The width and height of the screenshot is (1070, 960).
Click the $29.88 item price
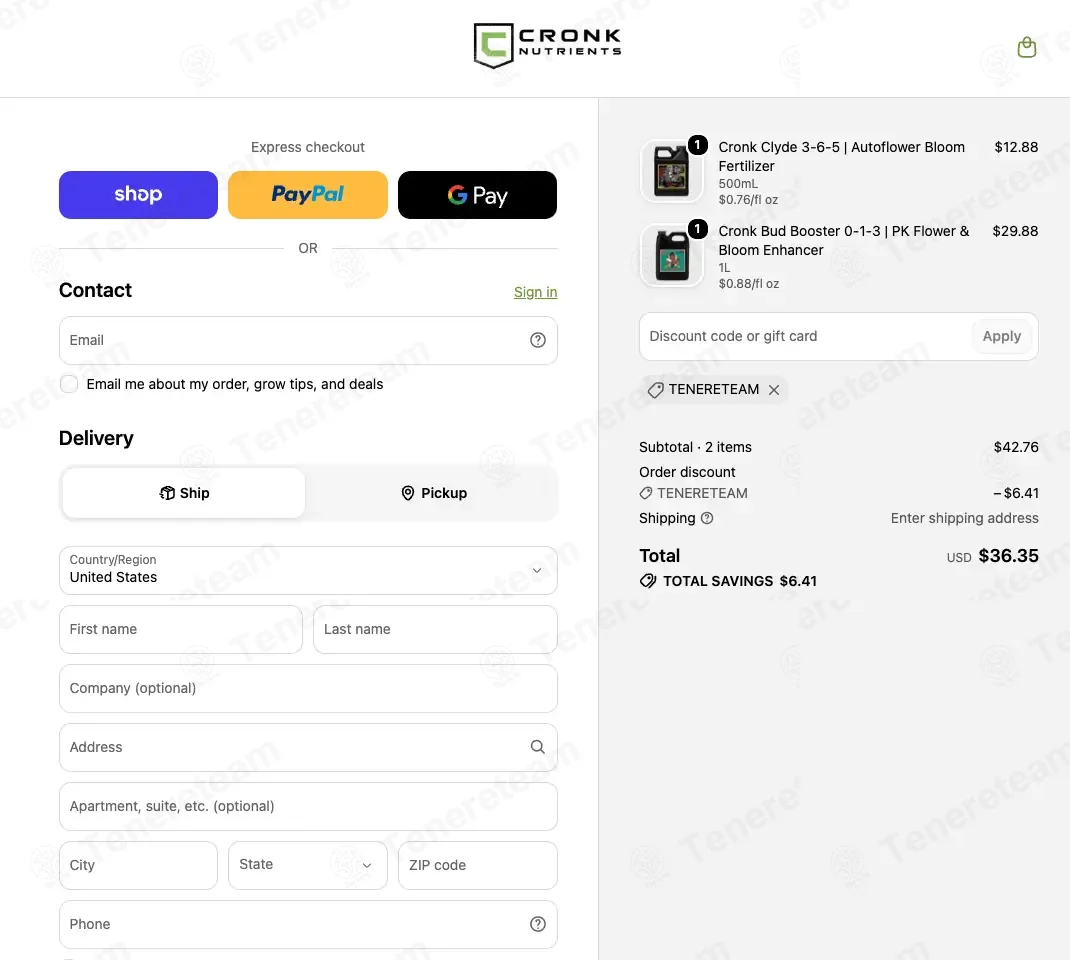coord(1015,231)
